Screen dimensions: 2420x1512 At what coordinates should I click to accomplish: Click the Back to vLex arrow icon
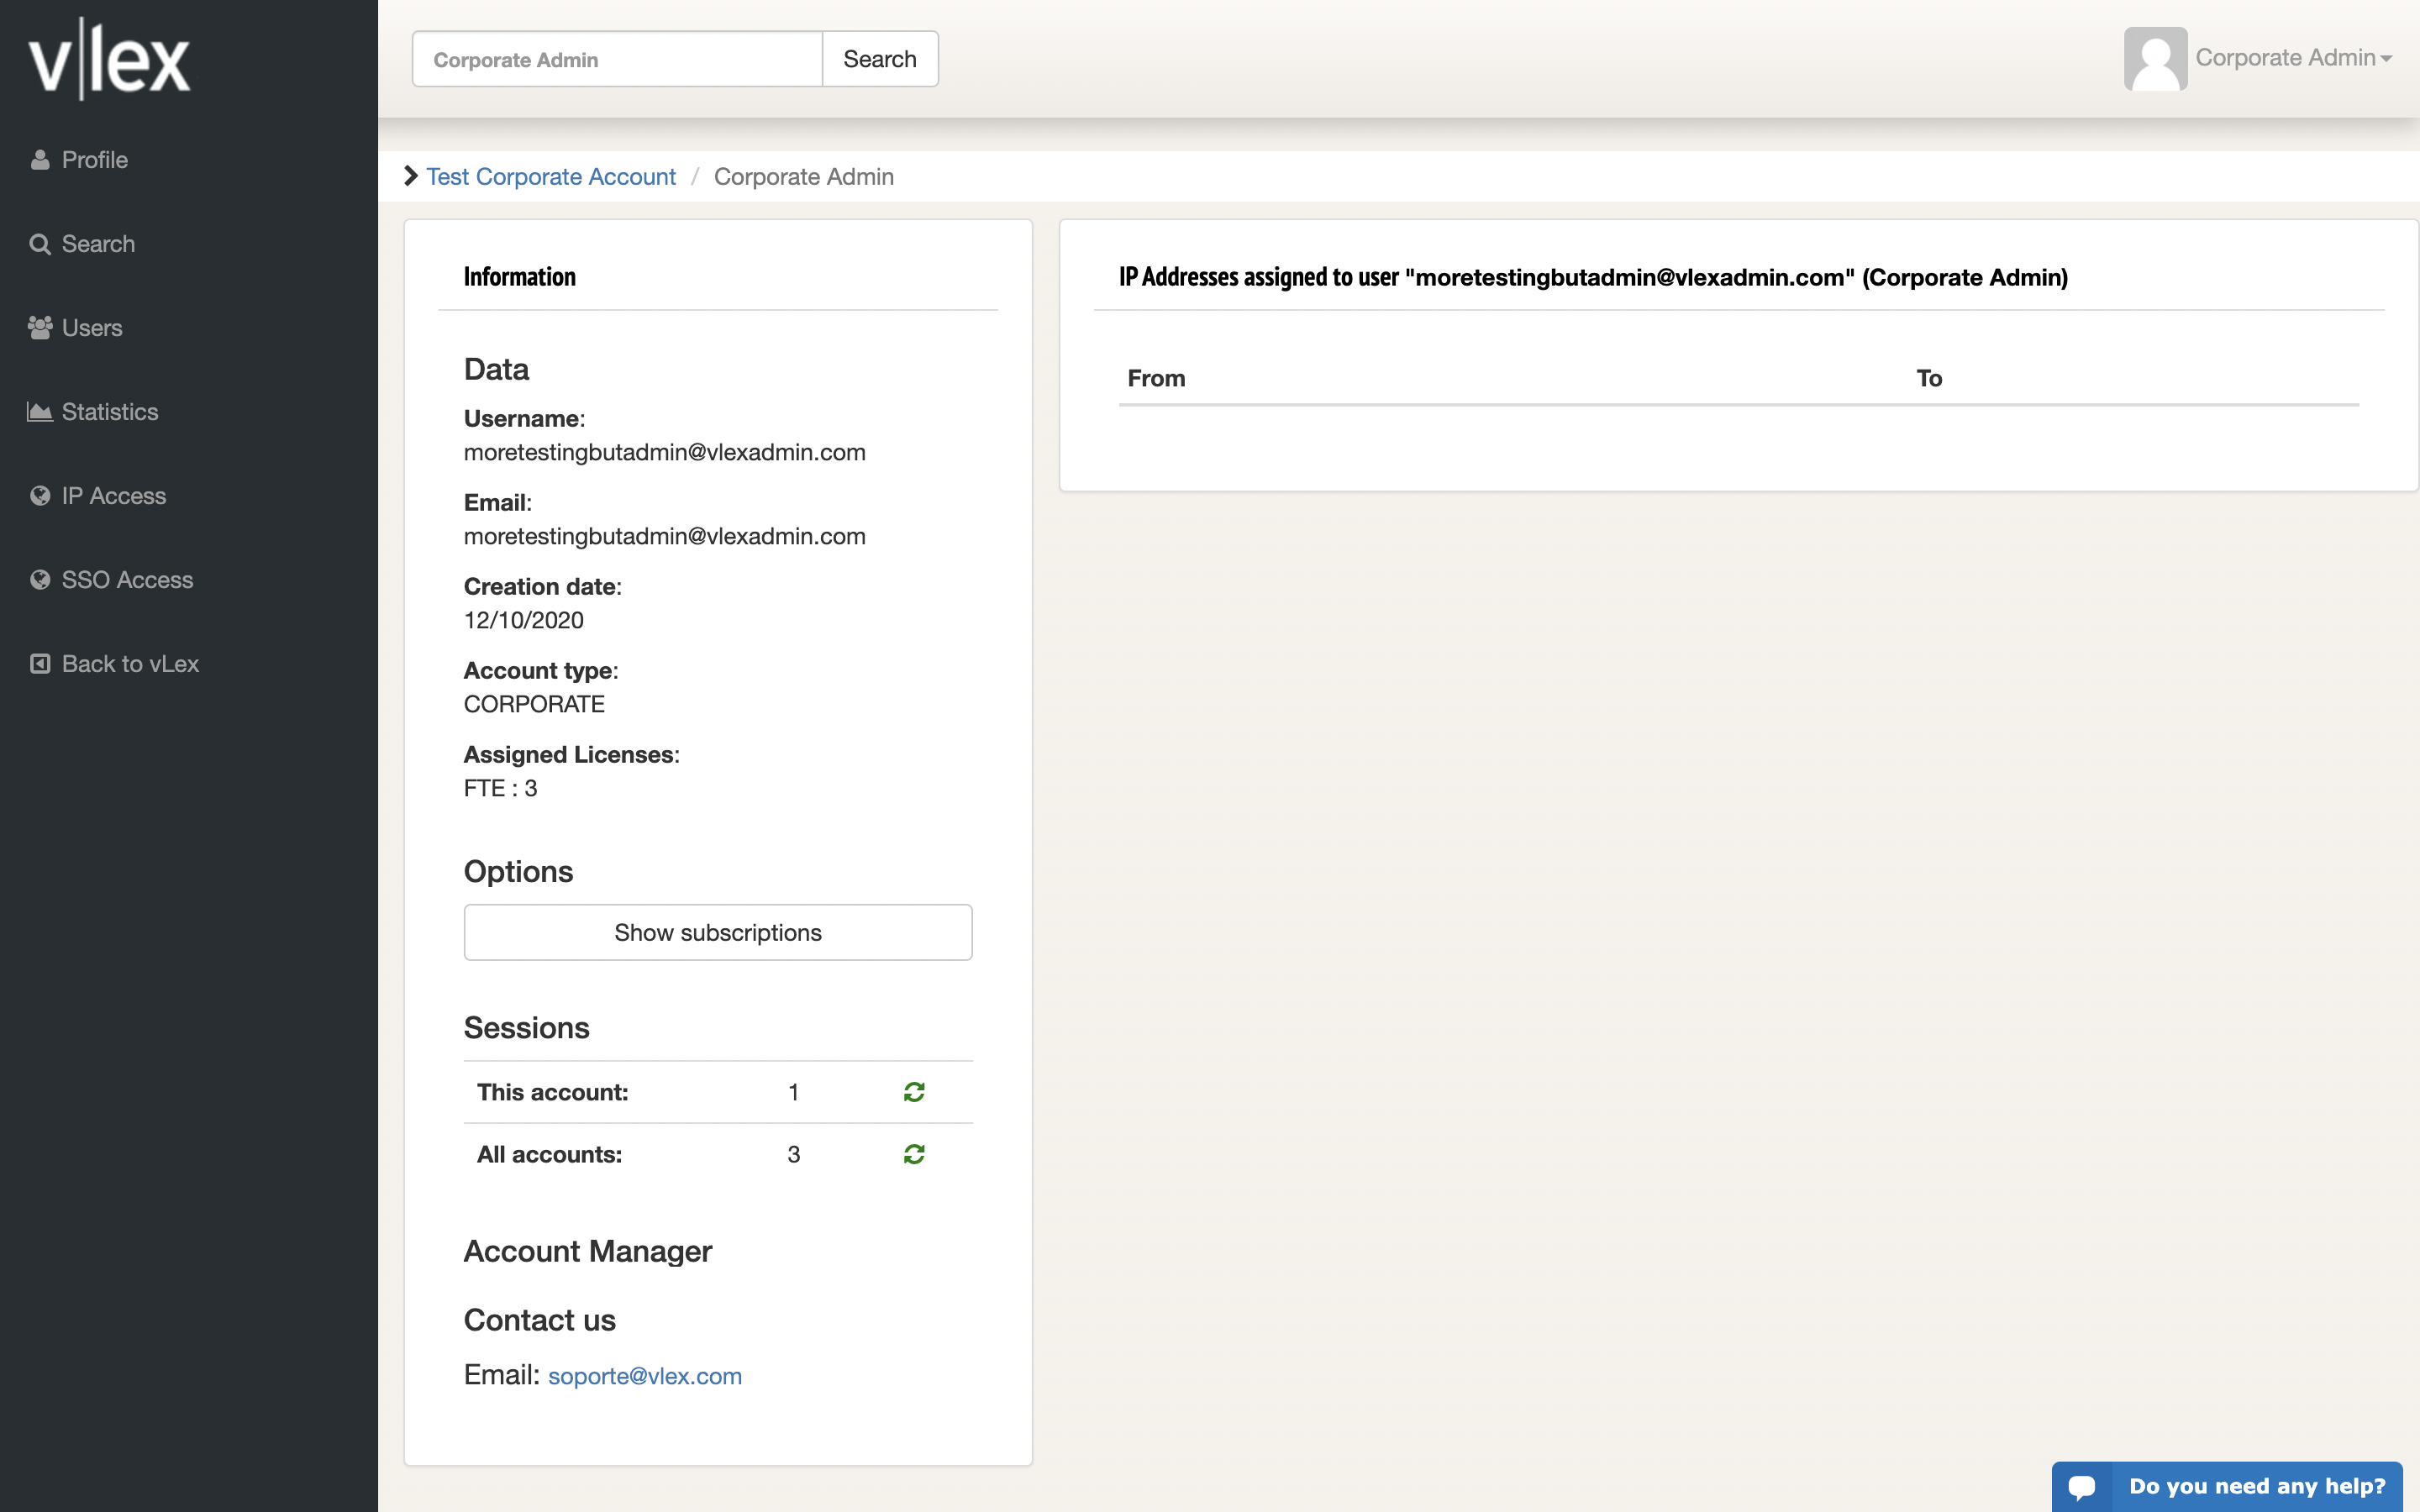pyautogui.click(x=40, y=664)
